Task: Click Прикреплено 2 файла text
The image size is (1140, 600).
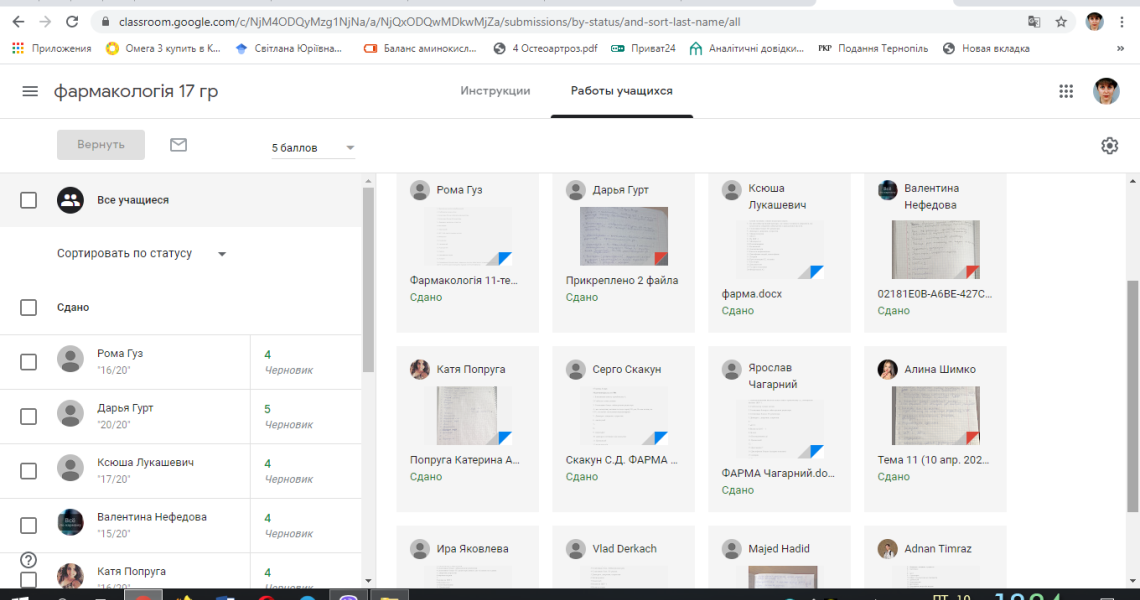Action: pos(622,280)
